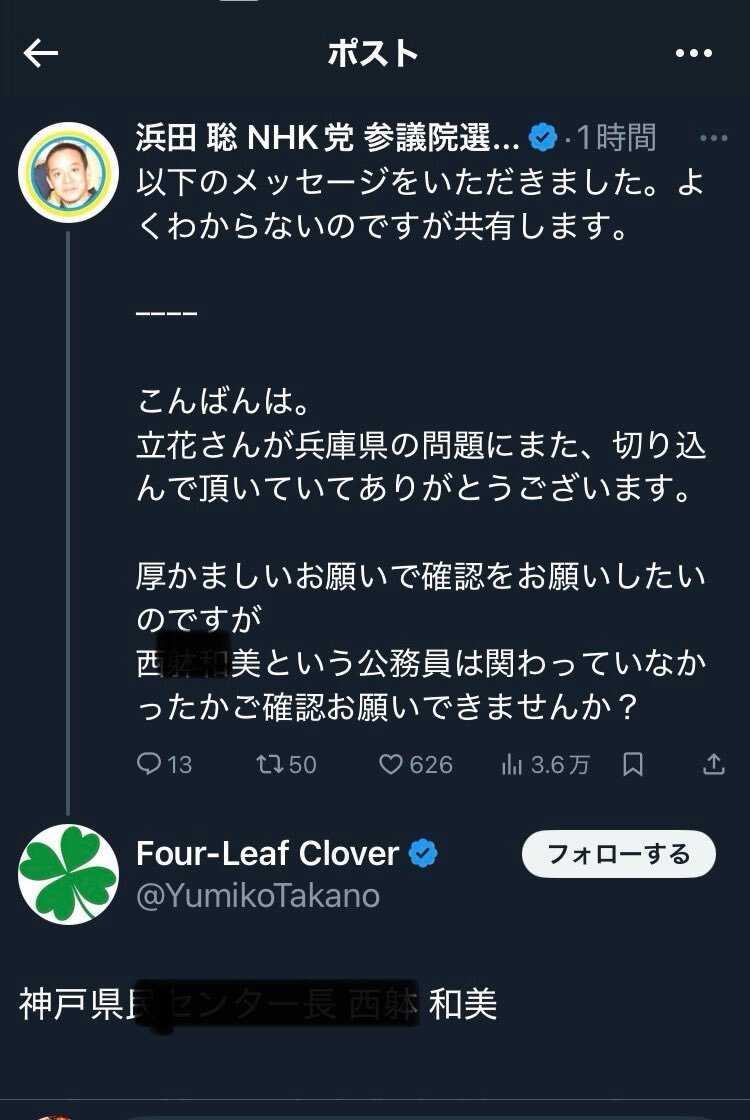Tap the ポスト header title
Image resolution: width=750 pixels, height=1120 pixels.
373,54
